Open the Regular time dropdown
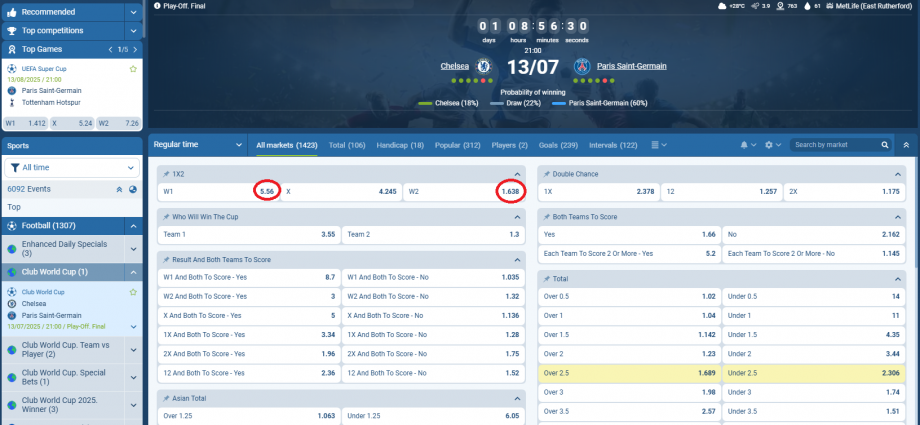 pyautogui.click(x=198, y=145)
